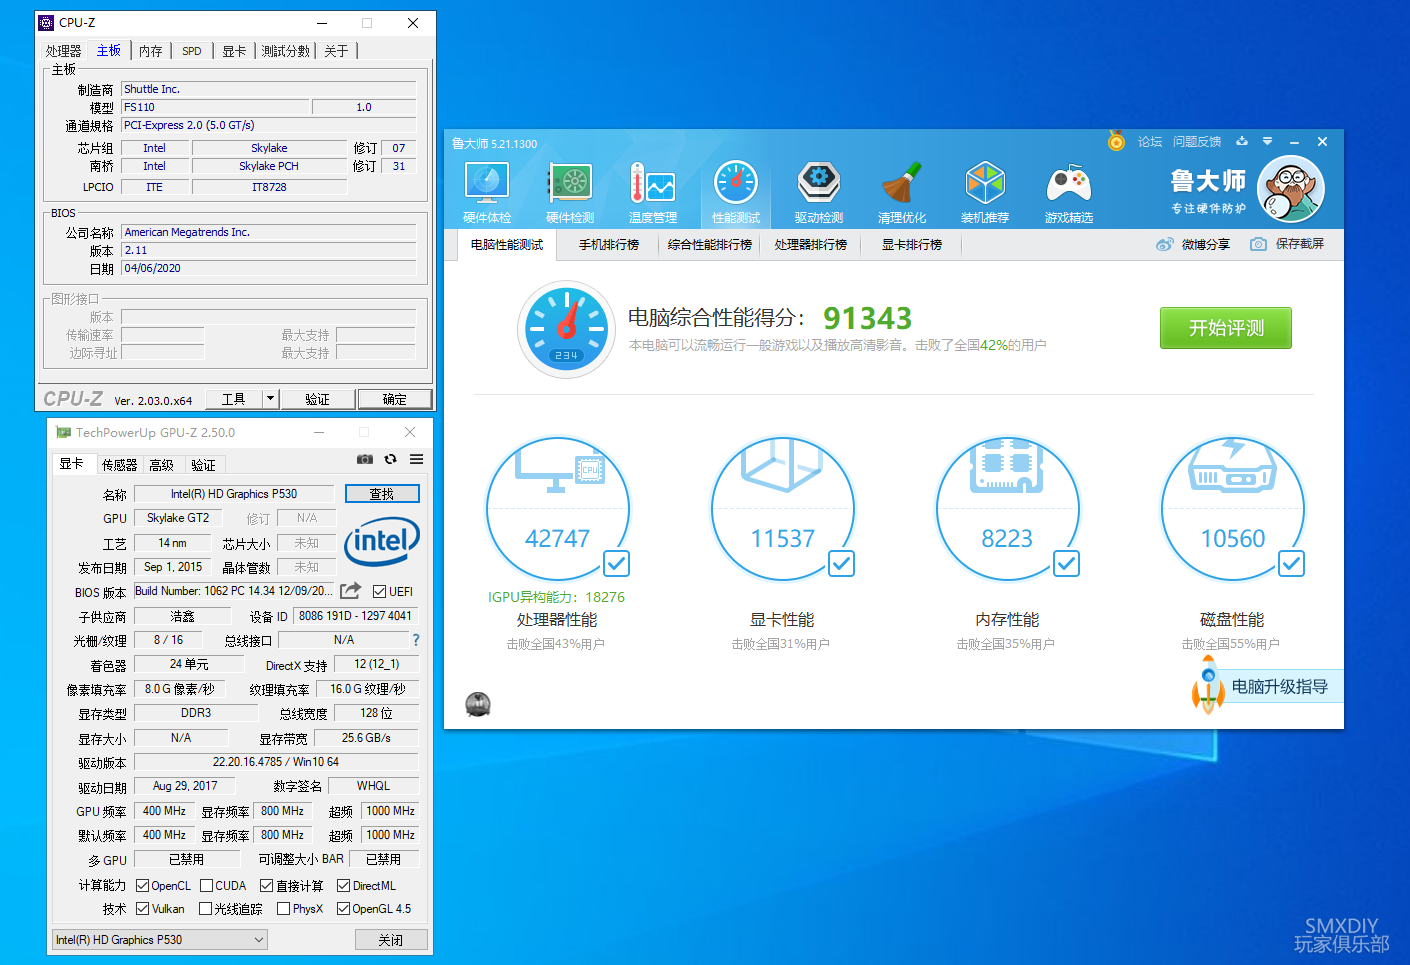Click the Intel logo in GPU-Z

pyautogui.click(x=382, y=541)
